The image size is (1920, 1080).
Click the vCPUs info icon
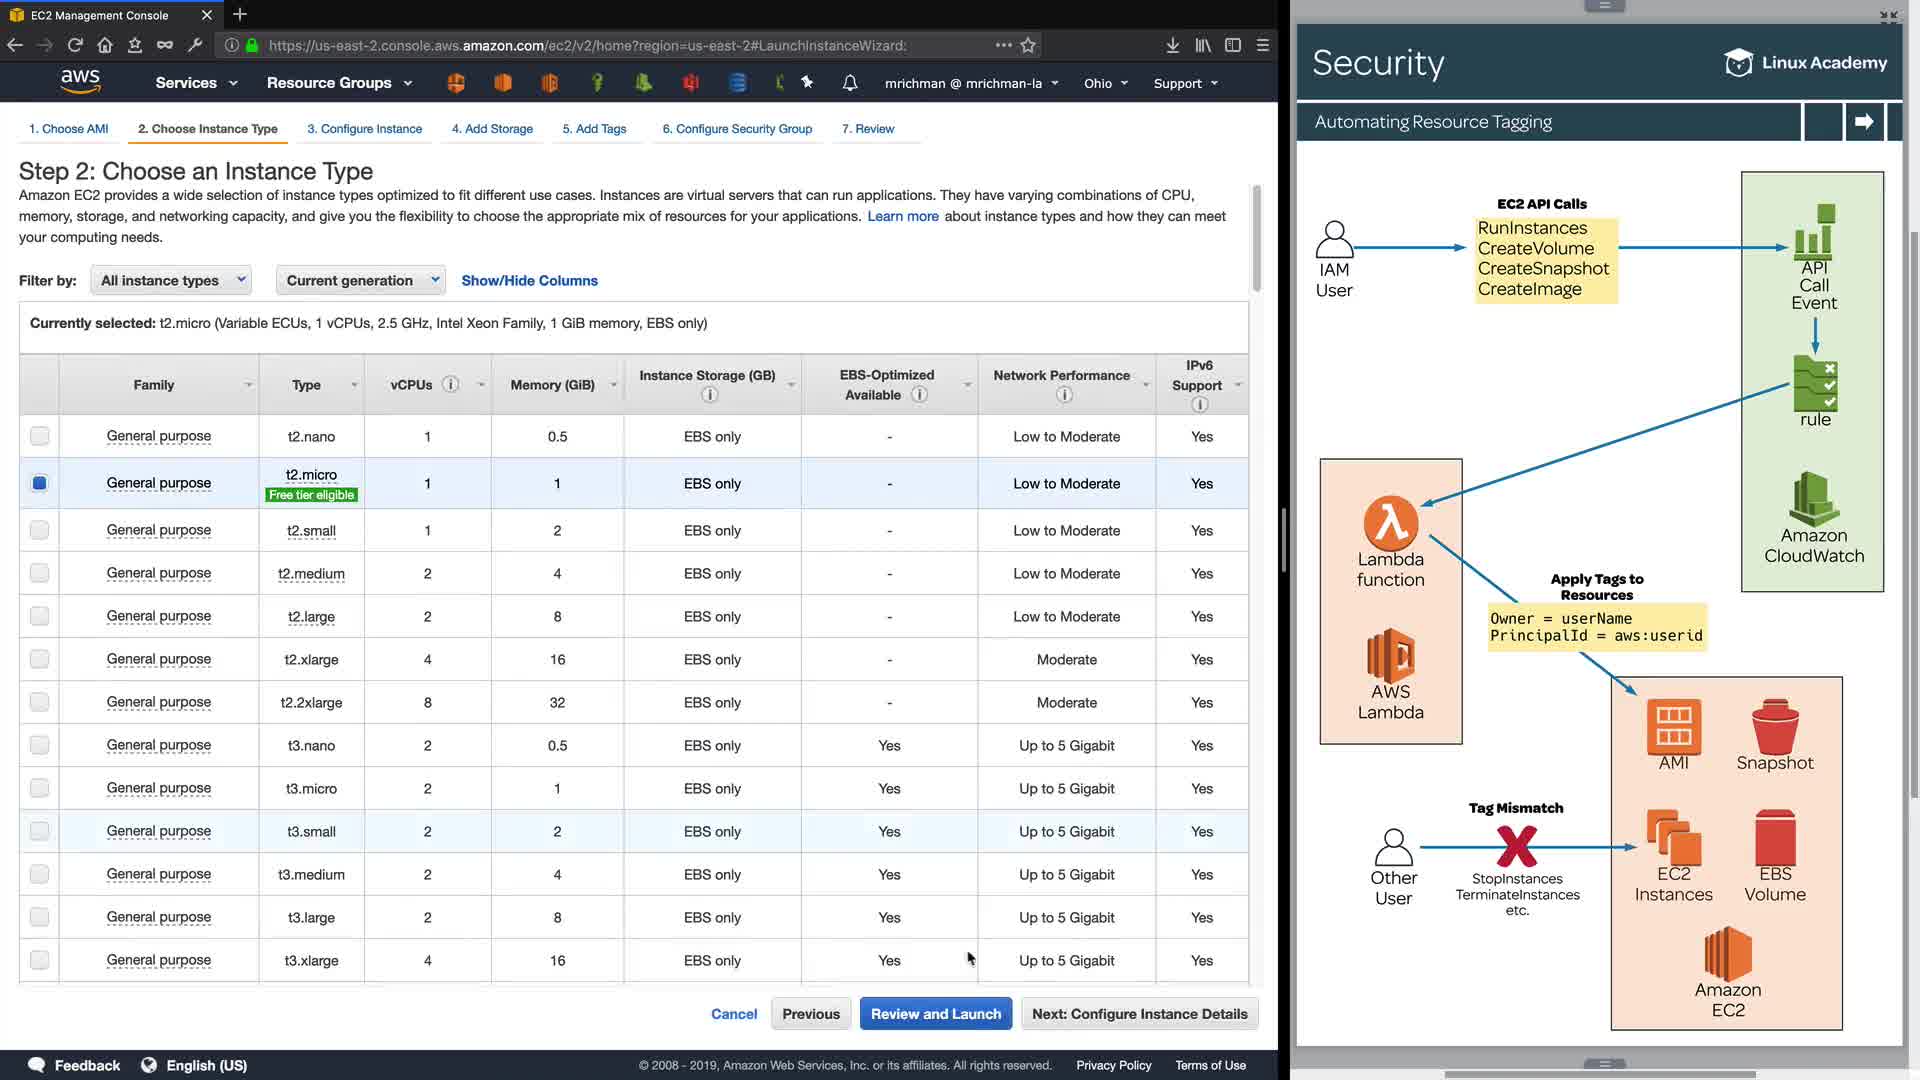pyautogui.click(x=451, y=385)
